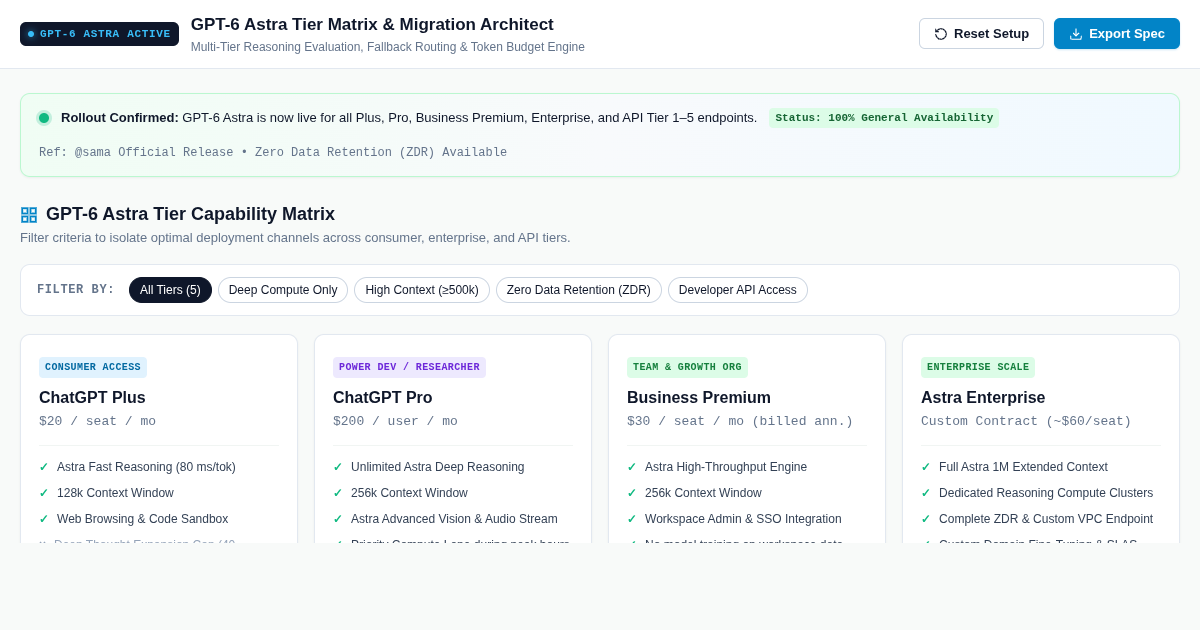Select the All Tiers (5) filter
This screenshot has height=630, width=1200.
170,290
